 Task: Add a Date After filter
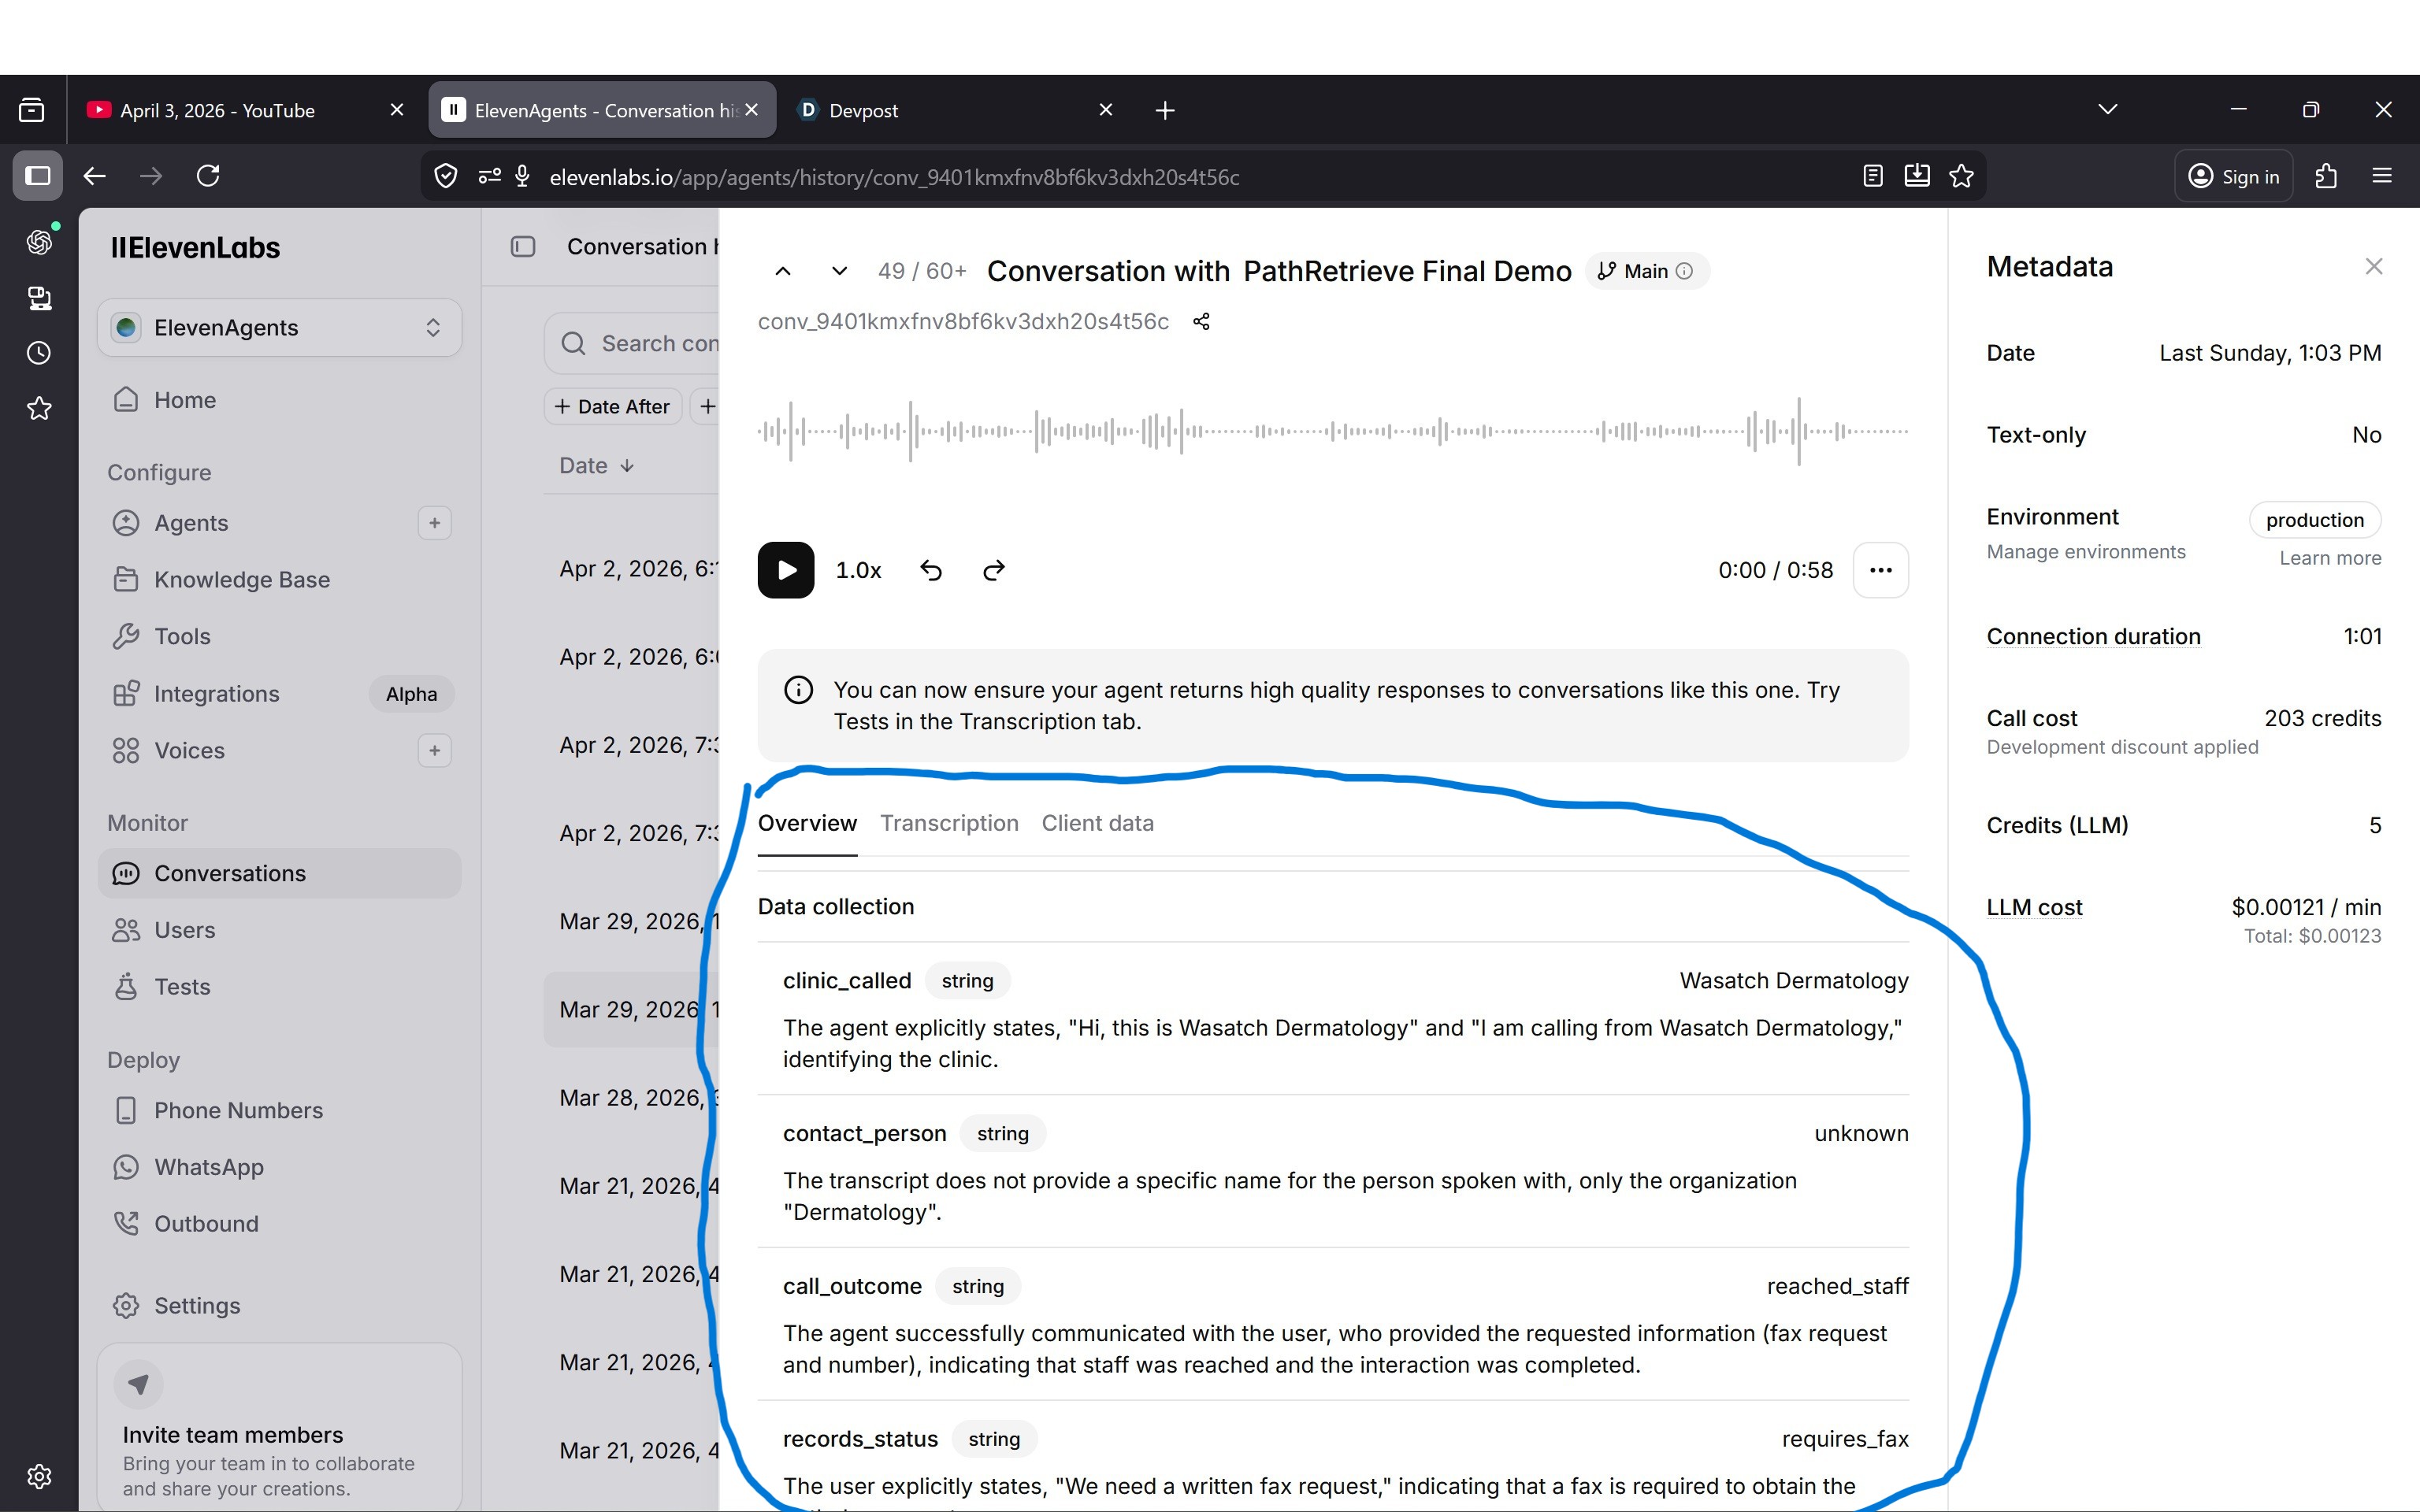coord(612,407)
